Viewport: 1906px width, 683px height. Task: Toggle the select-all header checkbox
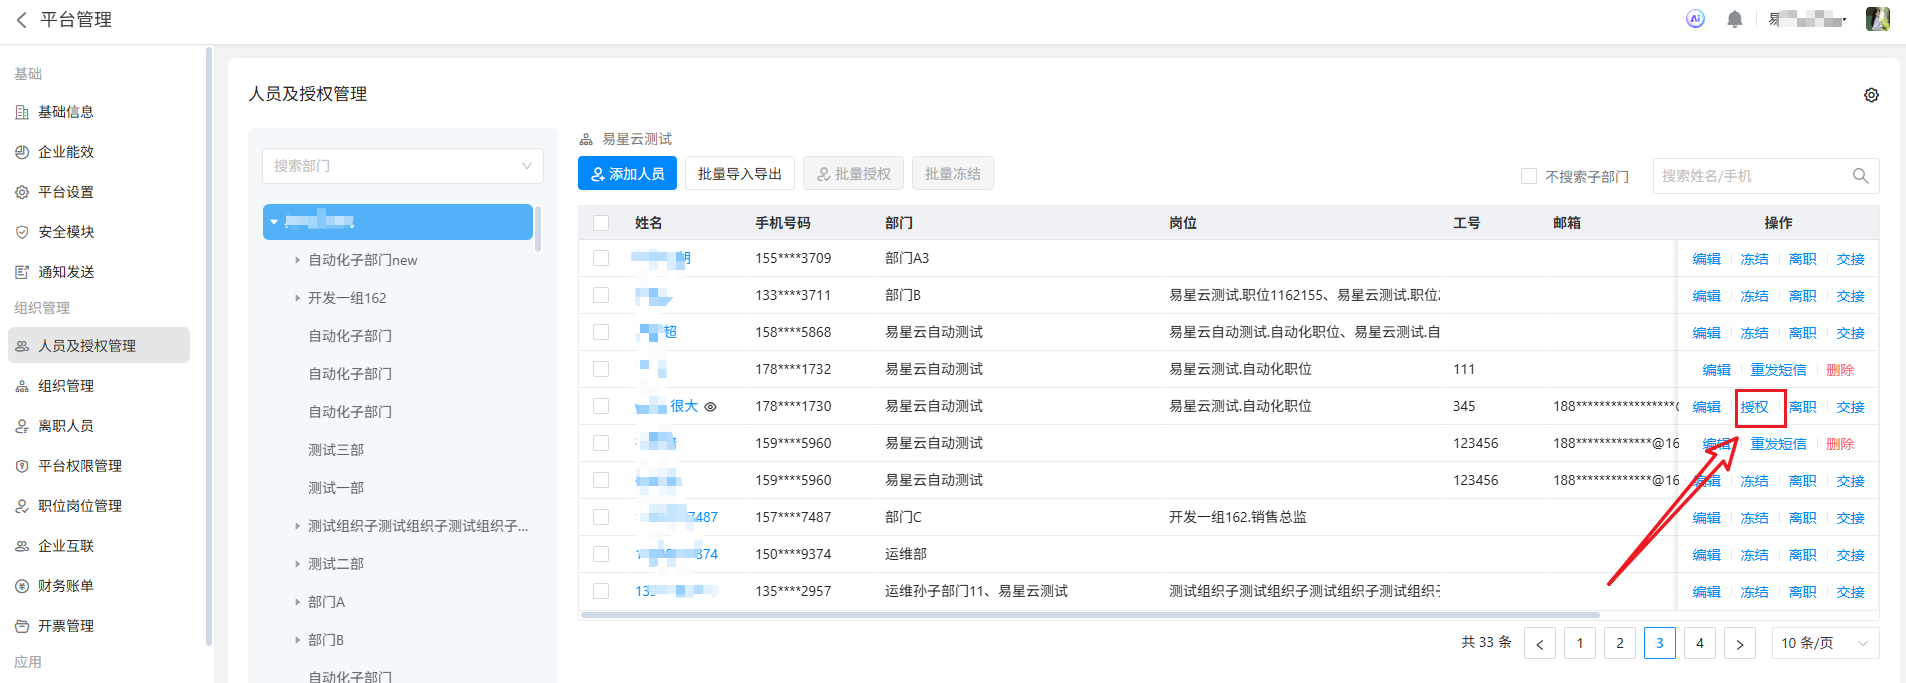click(x=601, y=223)
